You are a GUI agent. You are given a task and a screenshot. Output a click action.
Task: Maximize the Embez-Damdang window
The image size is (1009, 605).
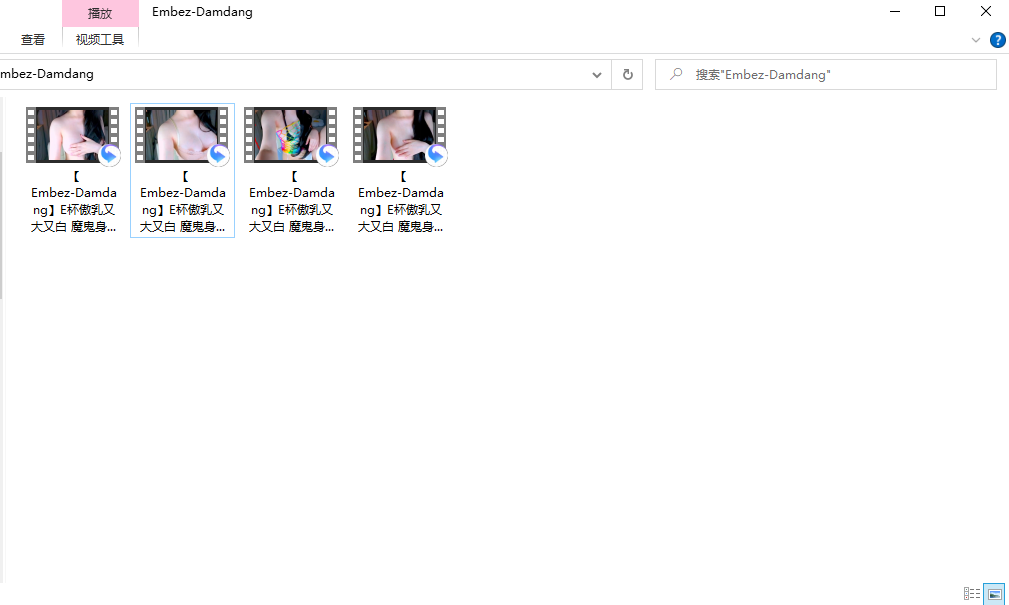click(940, 12)
